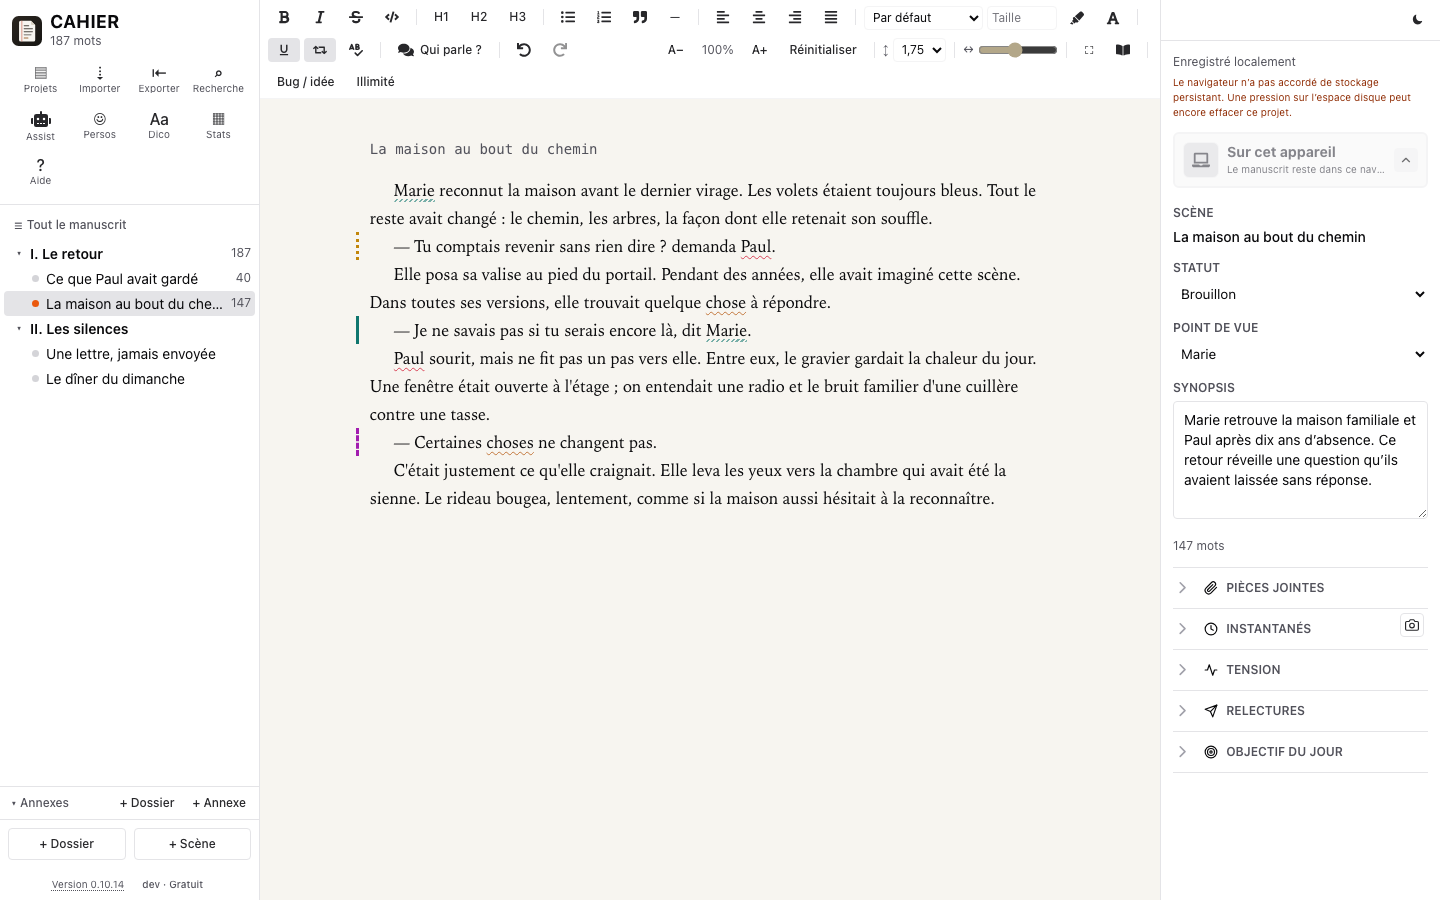Open the Persos characters panel
Screen dimensions: 1440x900
point(100,126)
